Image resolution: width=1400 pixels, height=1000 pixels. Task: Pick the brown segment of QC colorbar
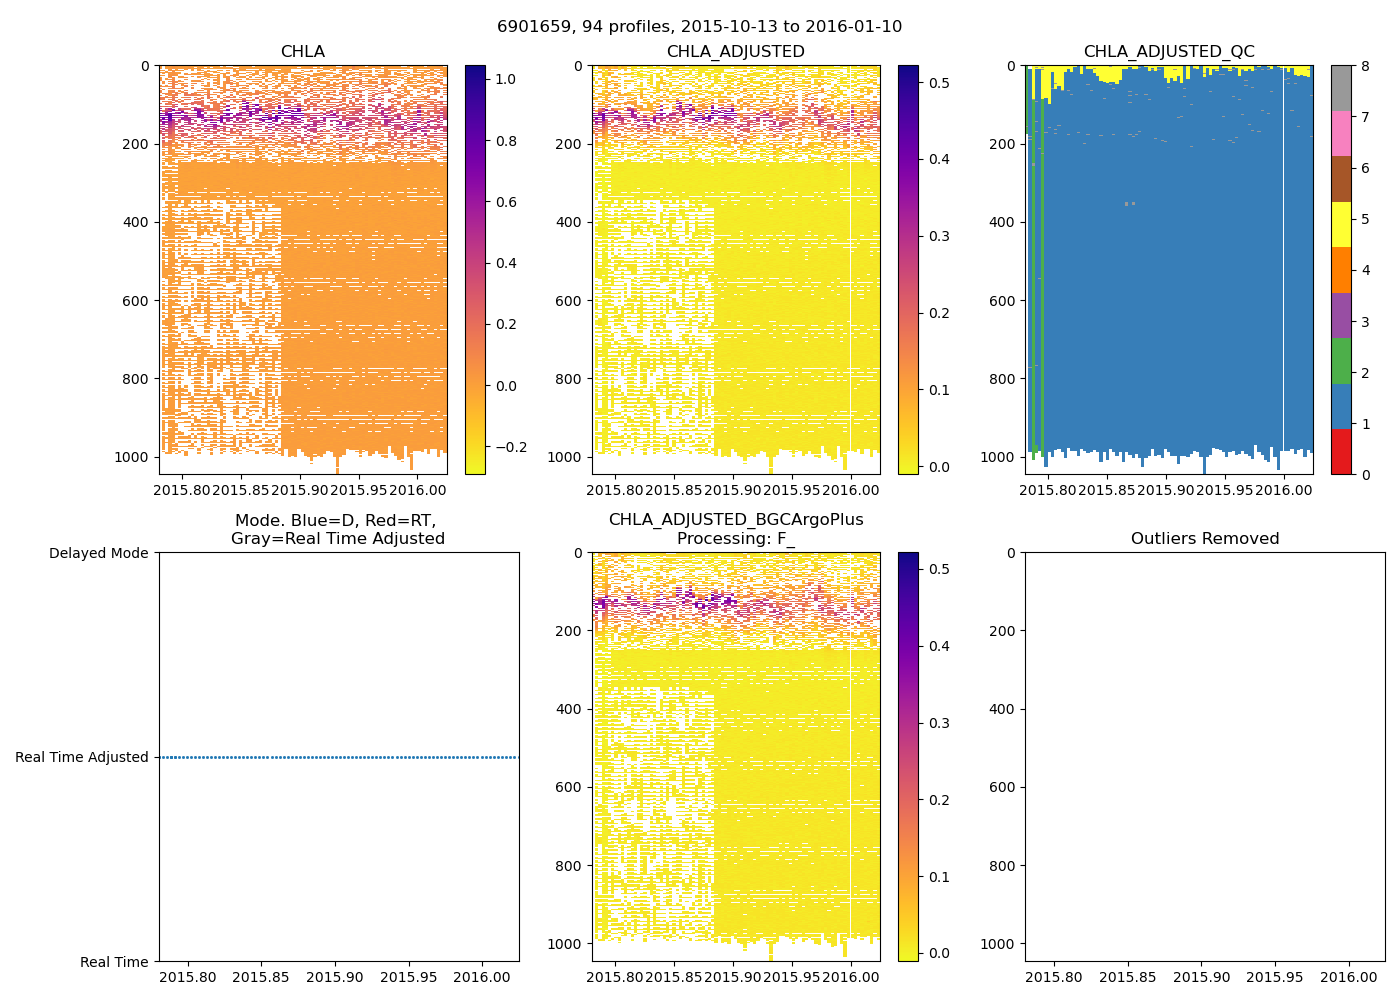(x=1341, y=179)
